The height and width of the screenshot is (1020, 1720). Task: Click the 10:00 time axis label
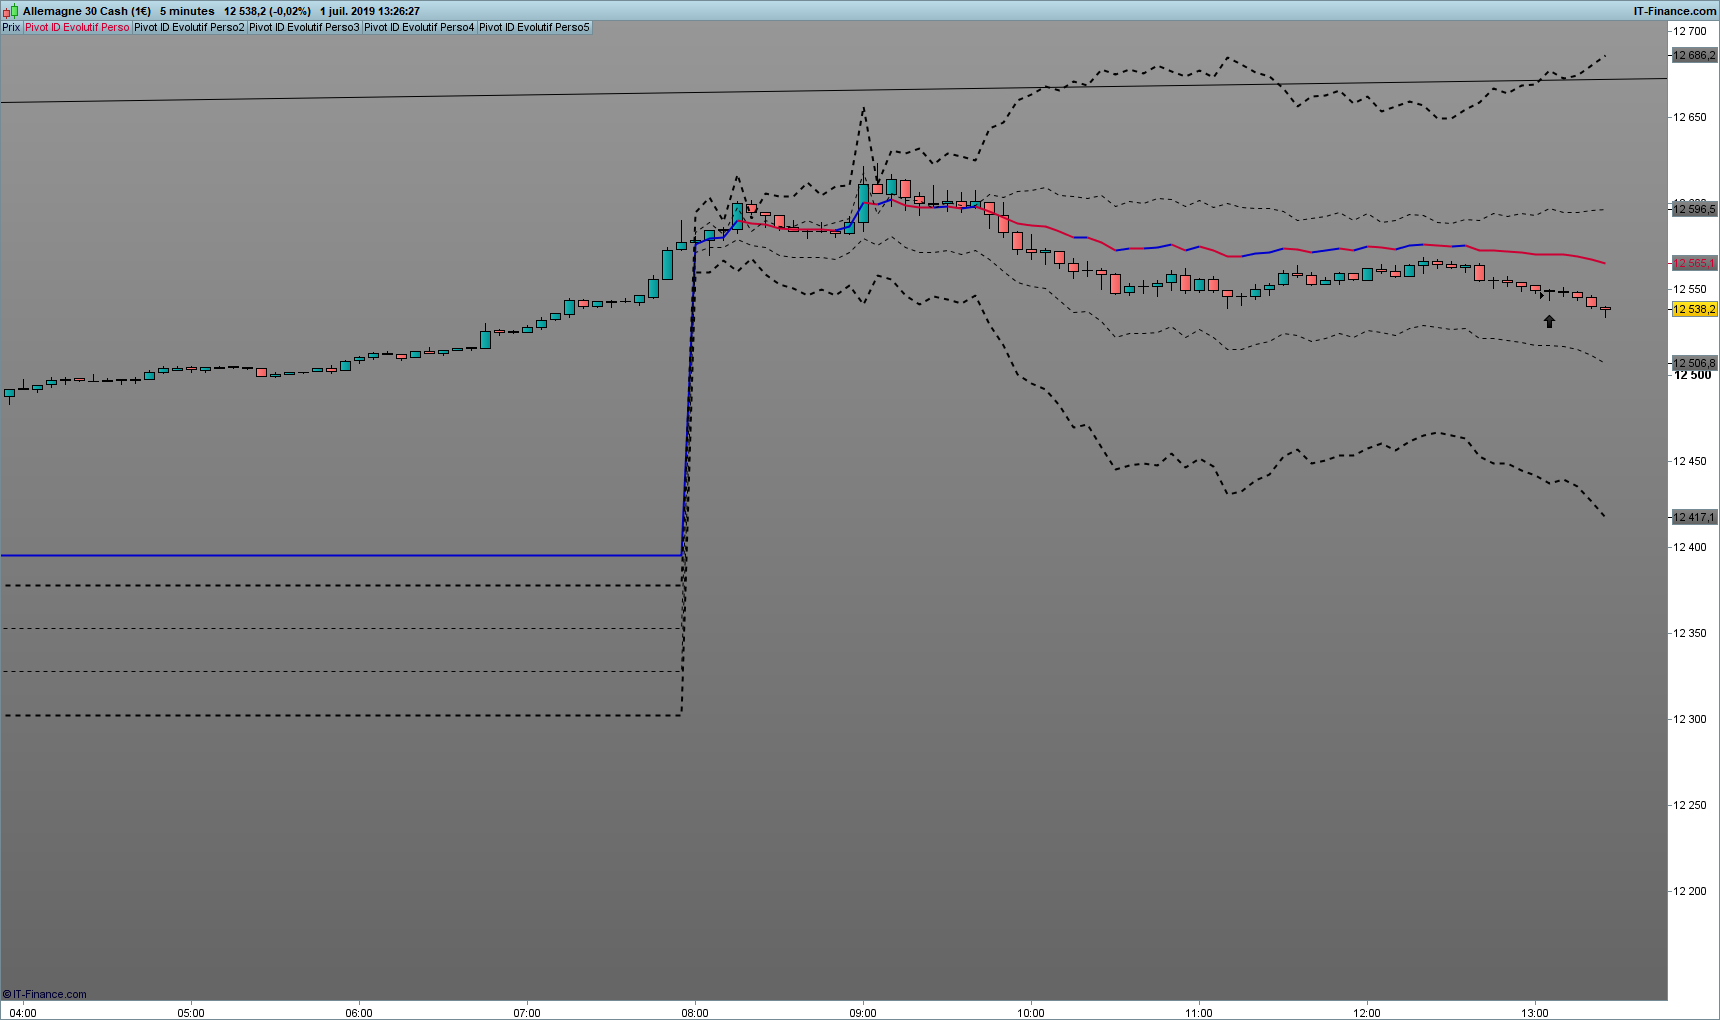(1031, 1013)
